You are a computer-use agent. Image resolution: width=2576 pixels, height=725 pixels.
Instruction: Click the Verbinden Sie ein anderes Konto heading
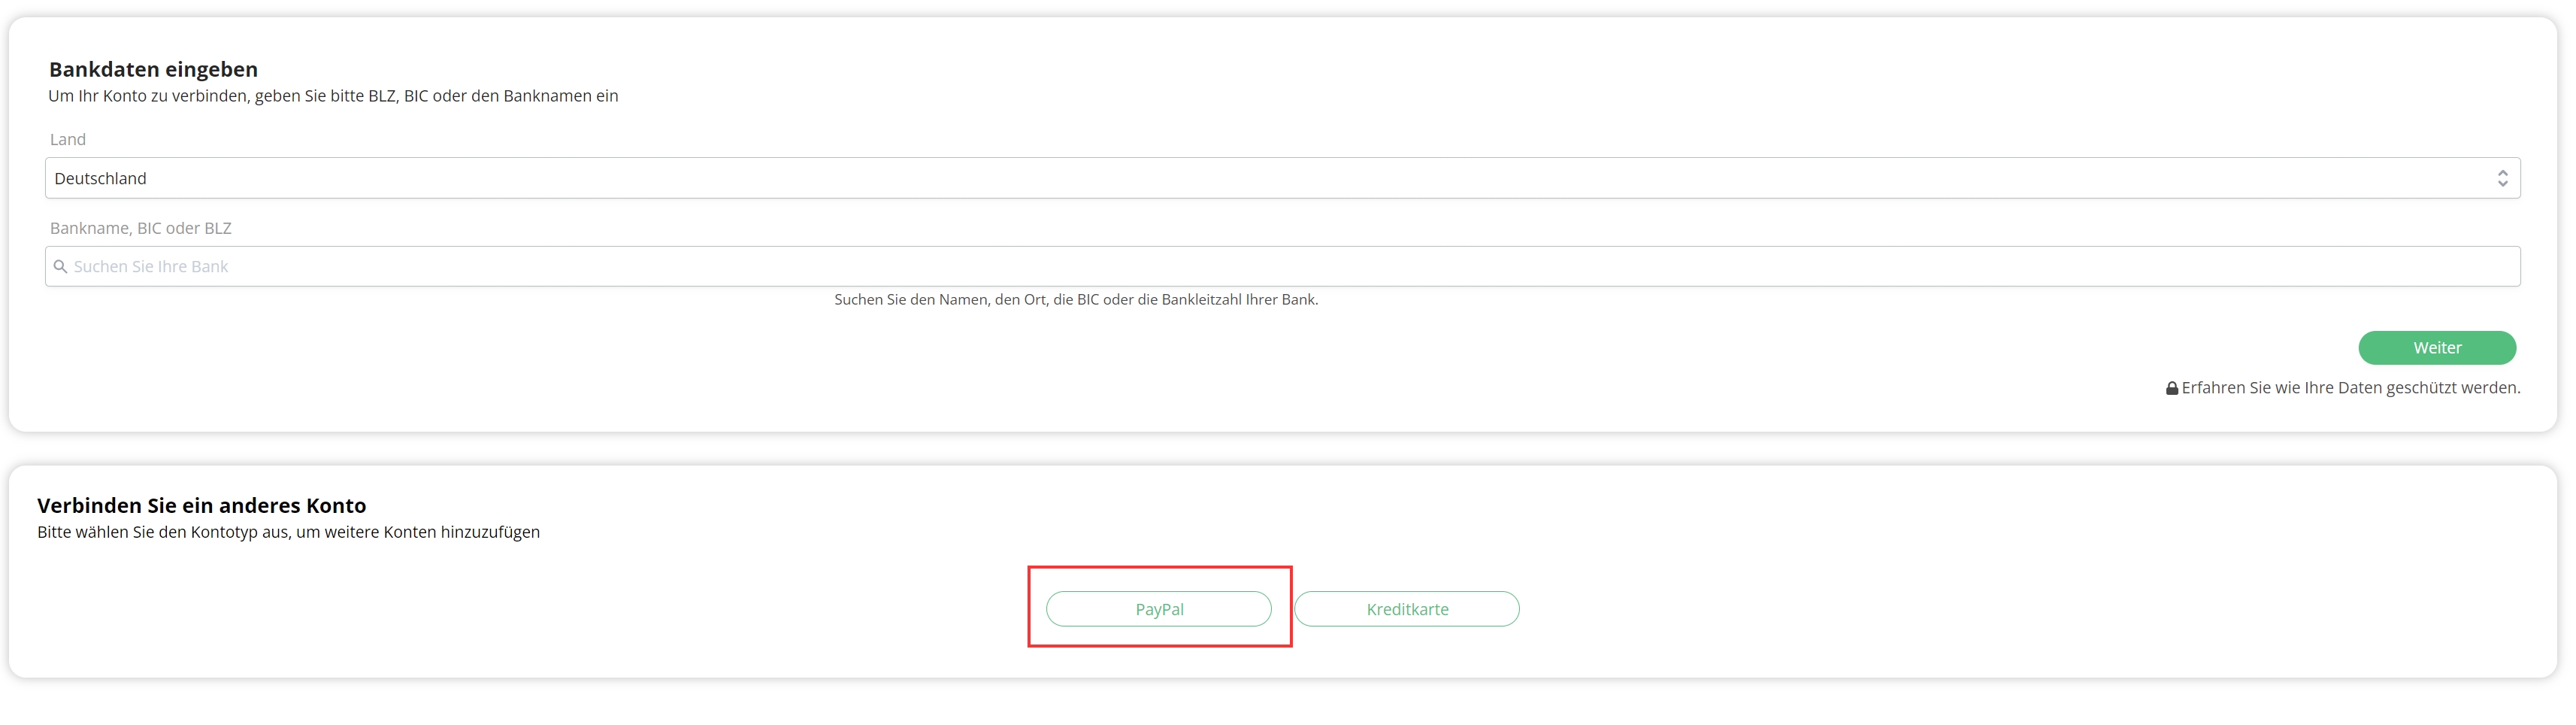(202, 505)
